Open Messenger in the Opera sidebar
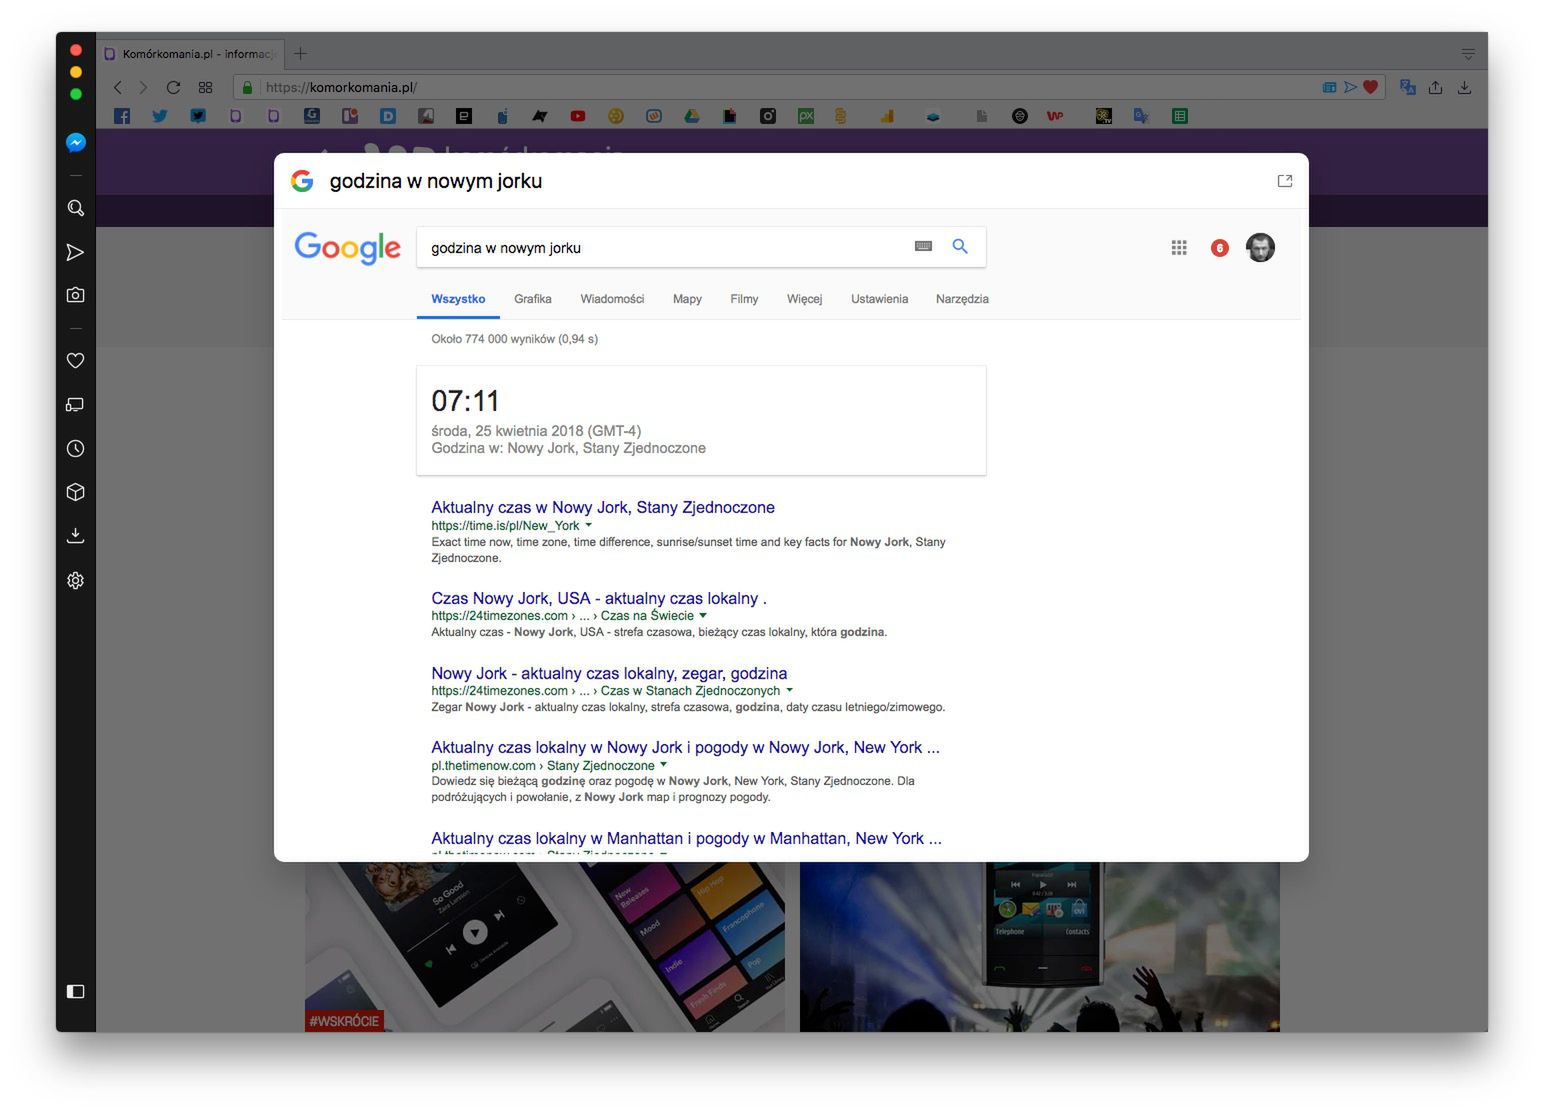This screenshot has width=1544, height=1112. point(75,143)
